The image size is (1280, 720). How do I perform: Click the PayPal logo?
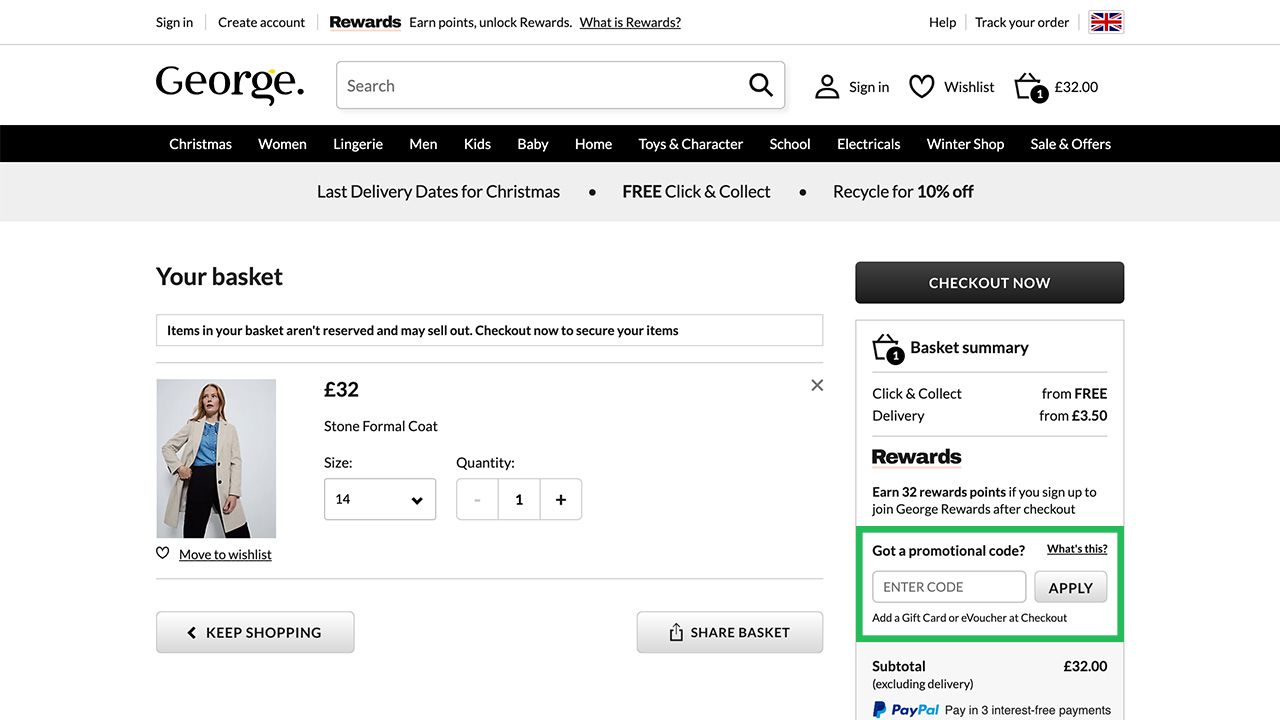[x=906, y=710]
